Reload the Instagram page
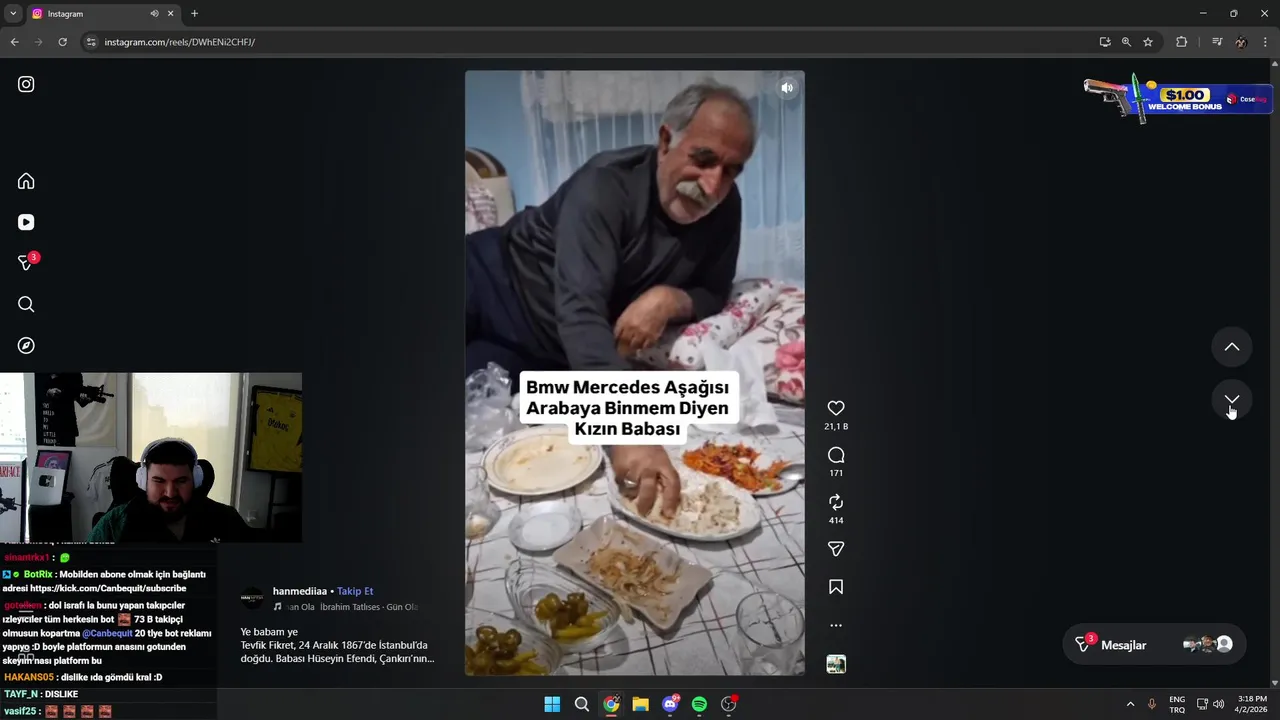The width and height of the screenshot is (1280, 720). 62,42
